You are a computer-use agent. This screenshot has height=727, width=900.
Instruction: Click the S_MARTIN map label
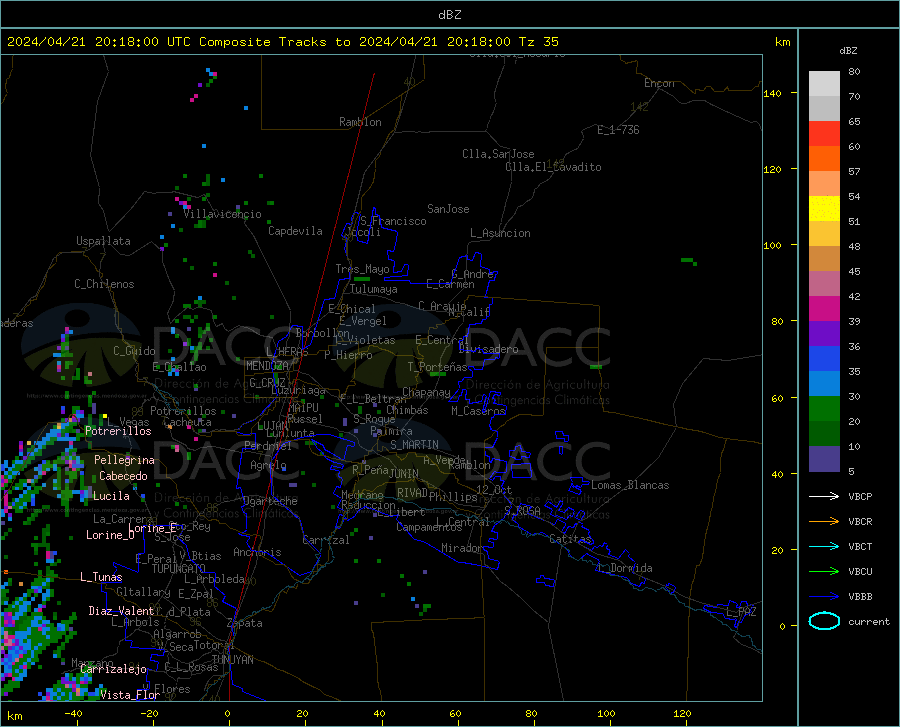point(414,445)
